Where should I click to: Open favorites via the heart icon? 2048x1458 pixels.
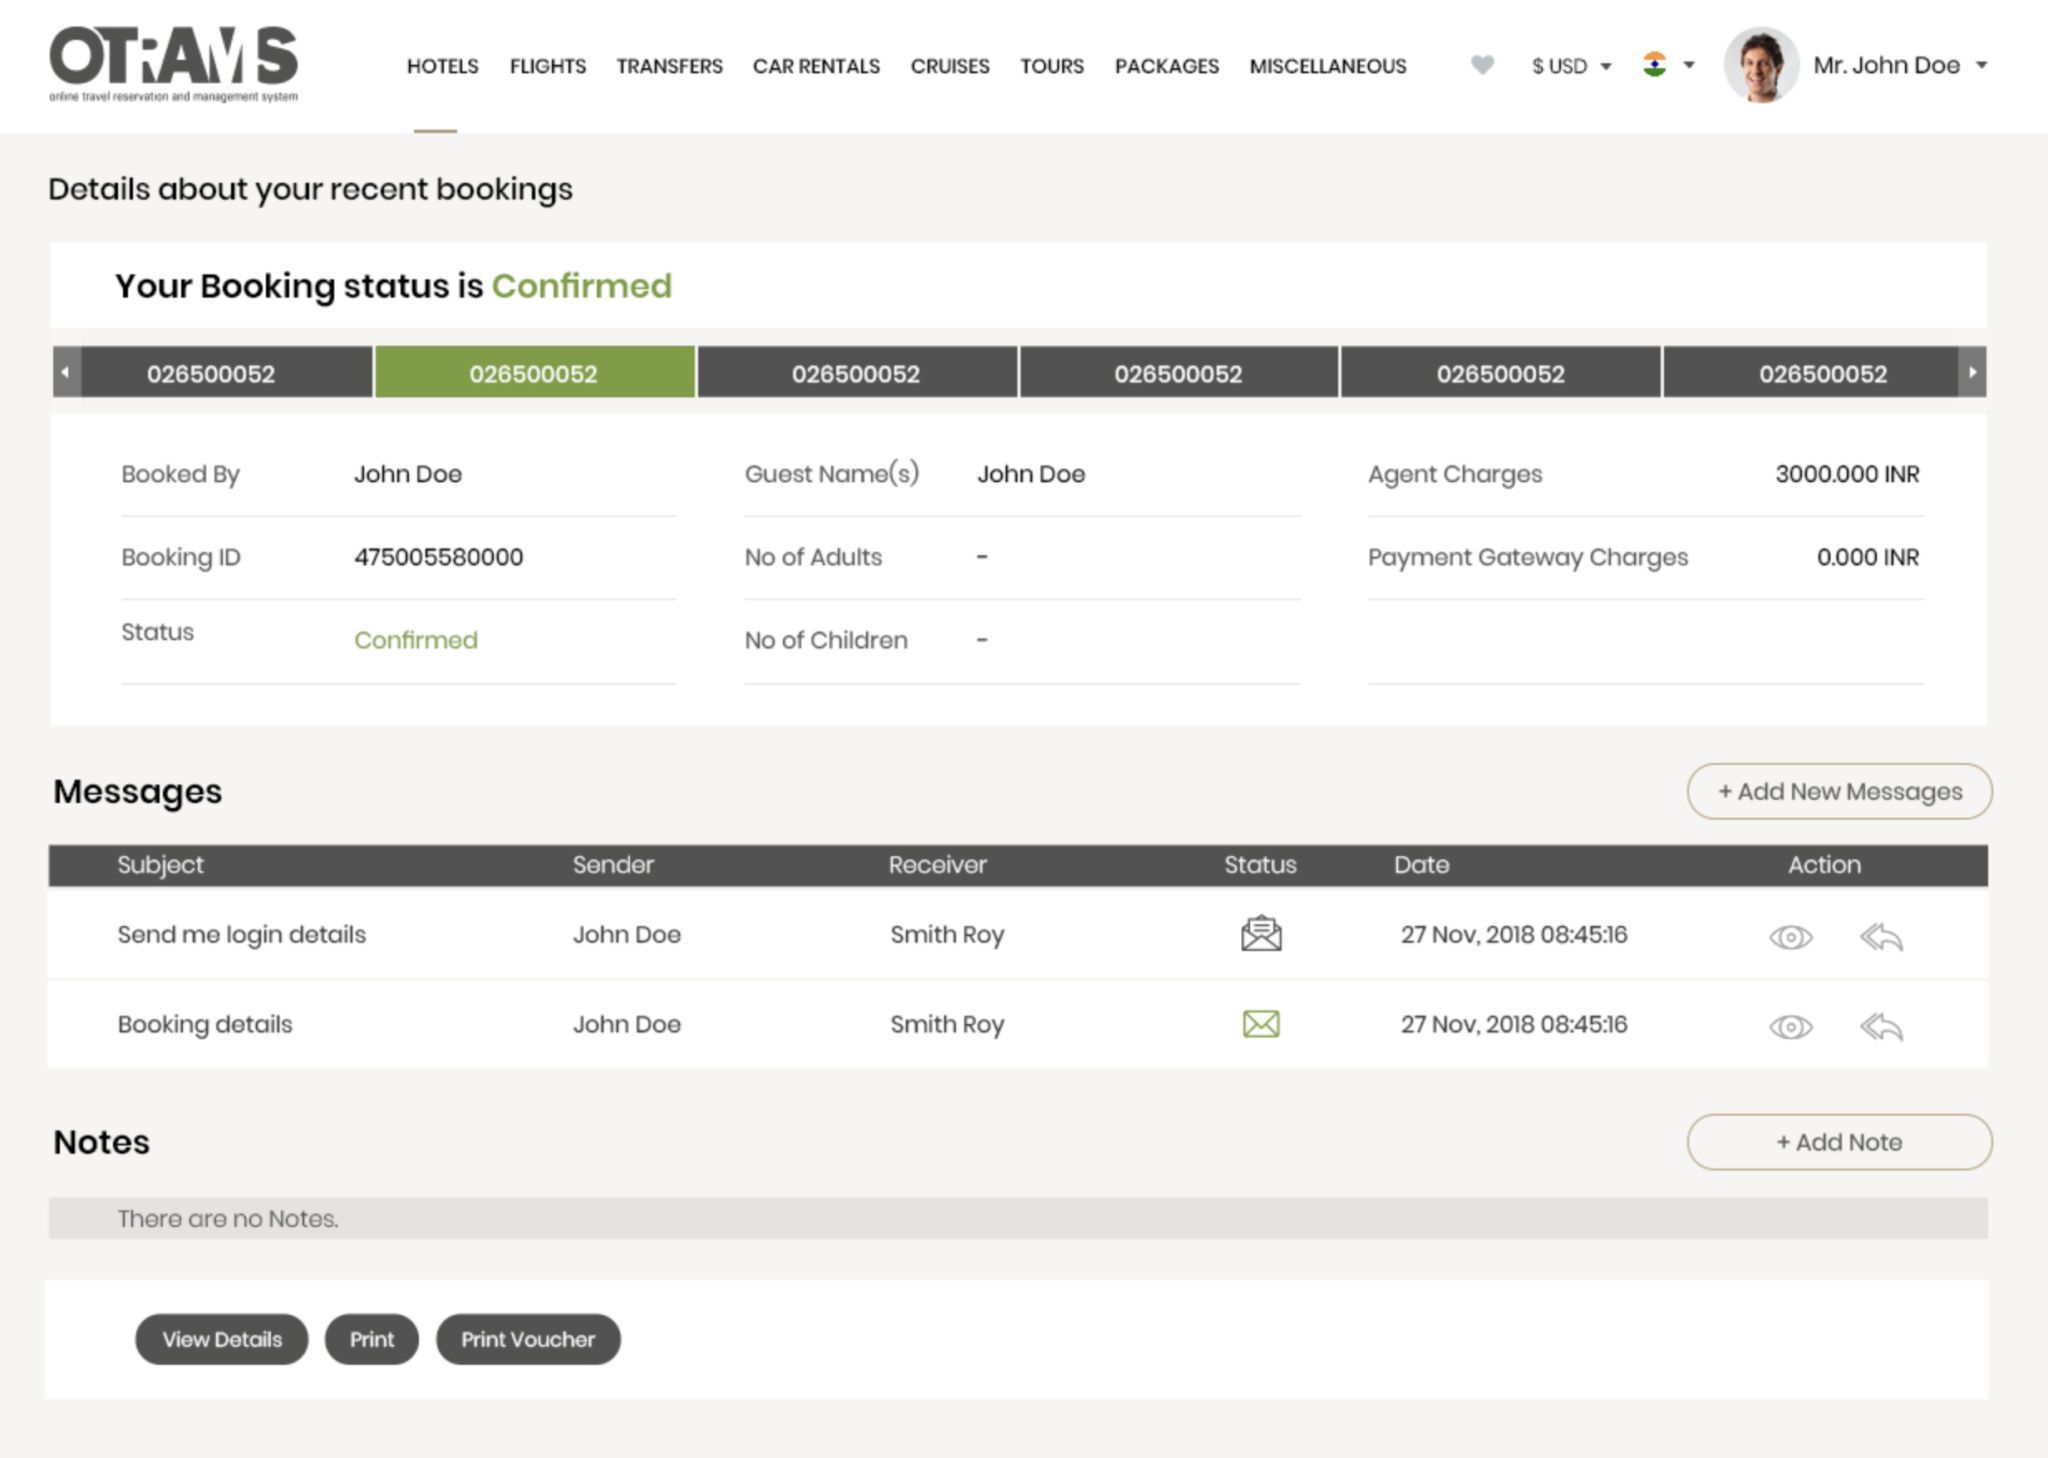(x=1482, y=65)
